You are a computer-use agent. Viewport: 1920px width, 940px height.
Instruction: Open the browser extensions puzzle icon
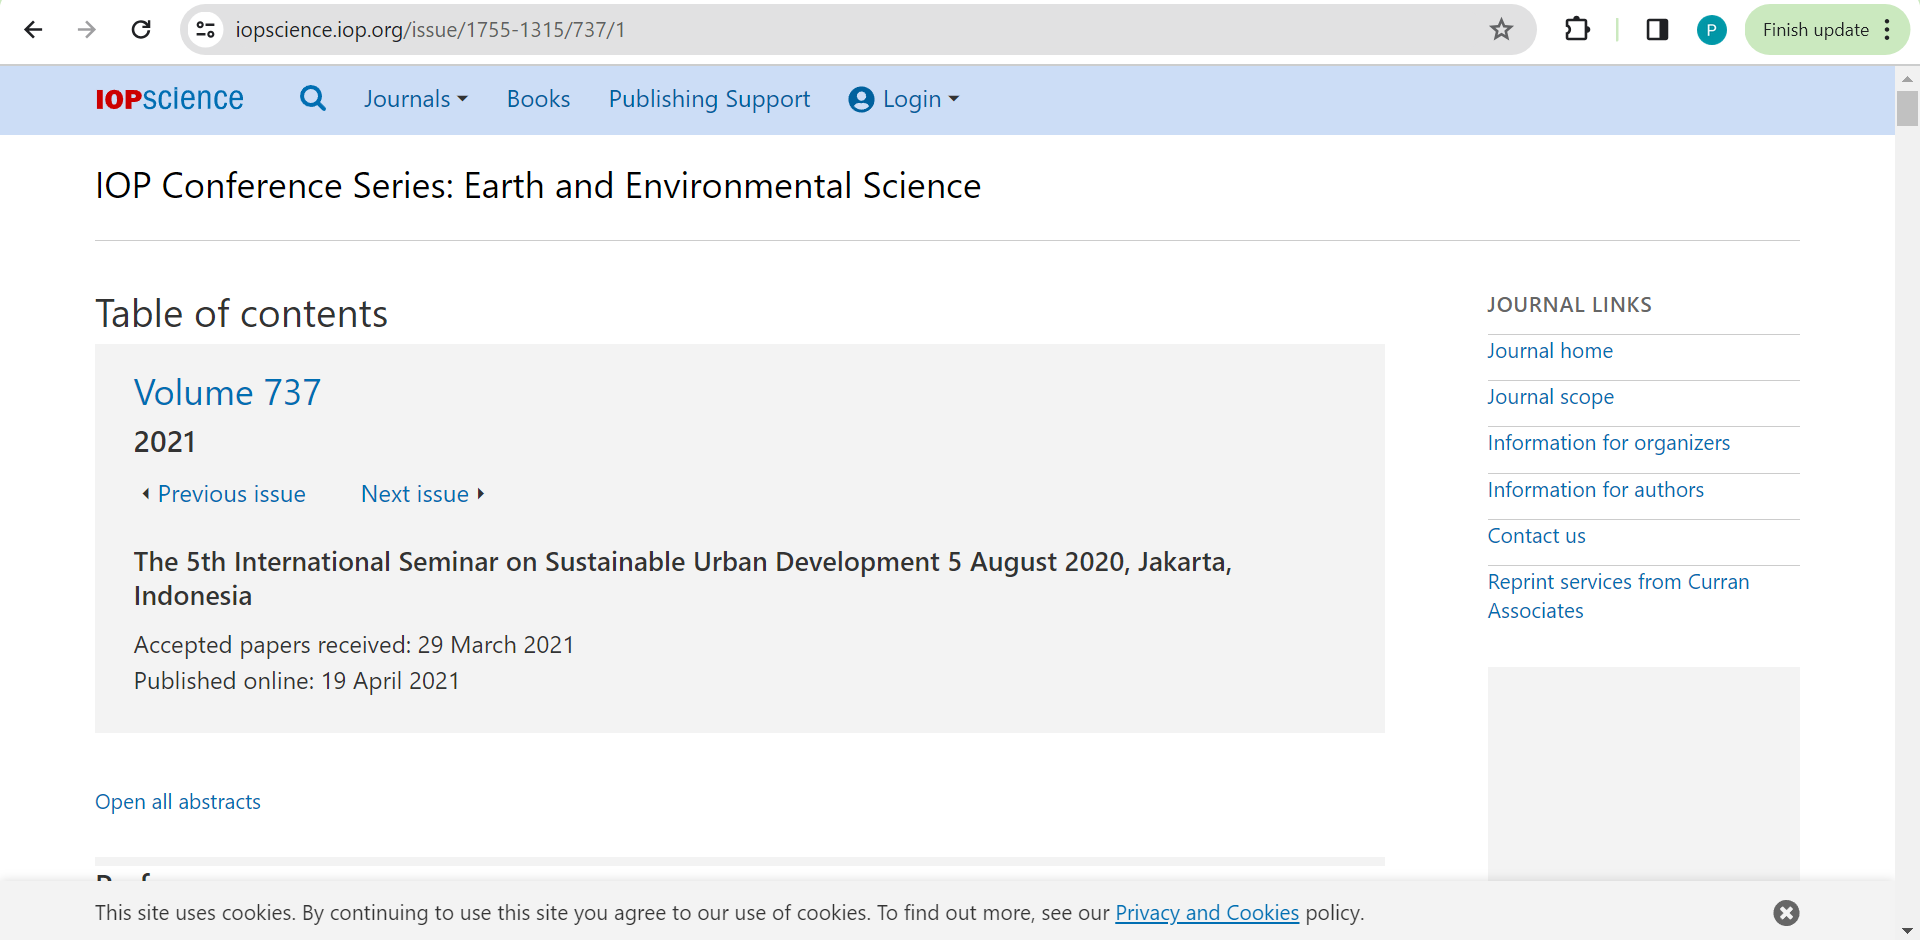(x=1577, y=30)
